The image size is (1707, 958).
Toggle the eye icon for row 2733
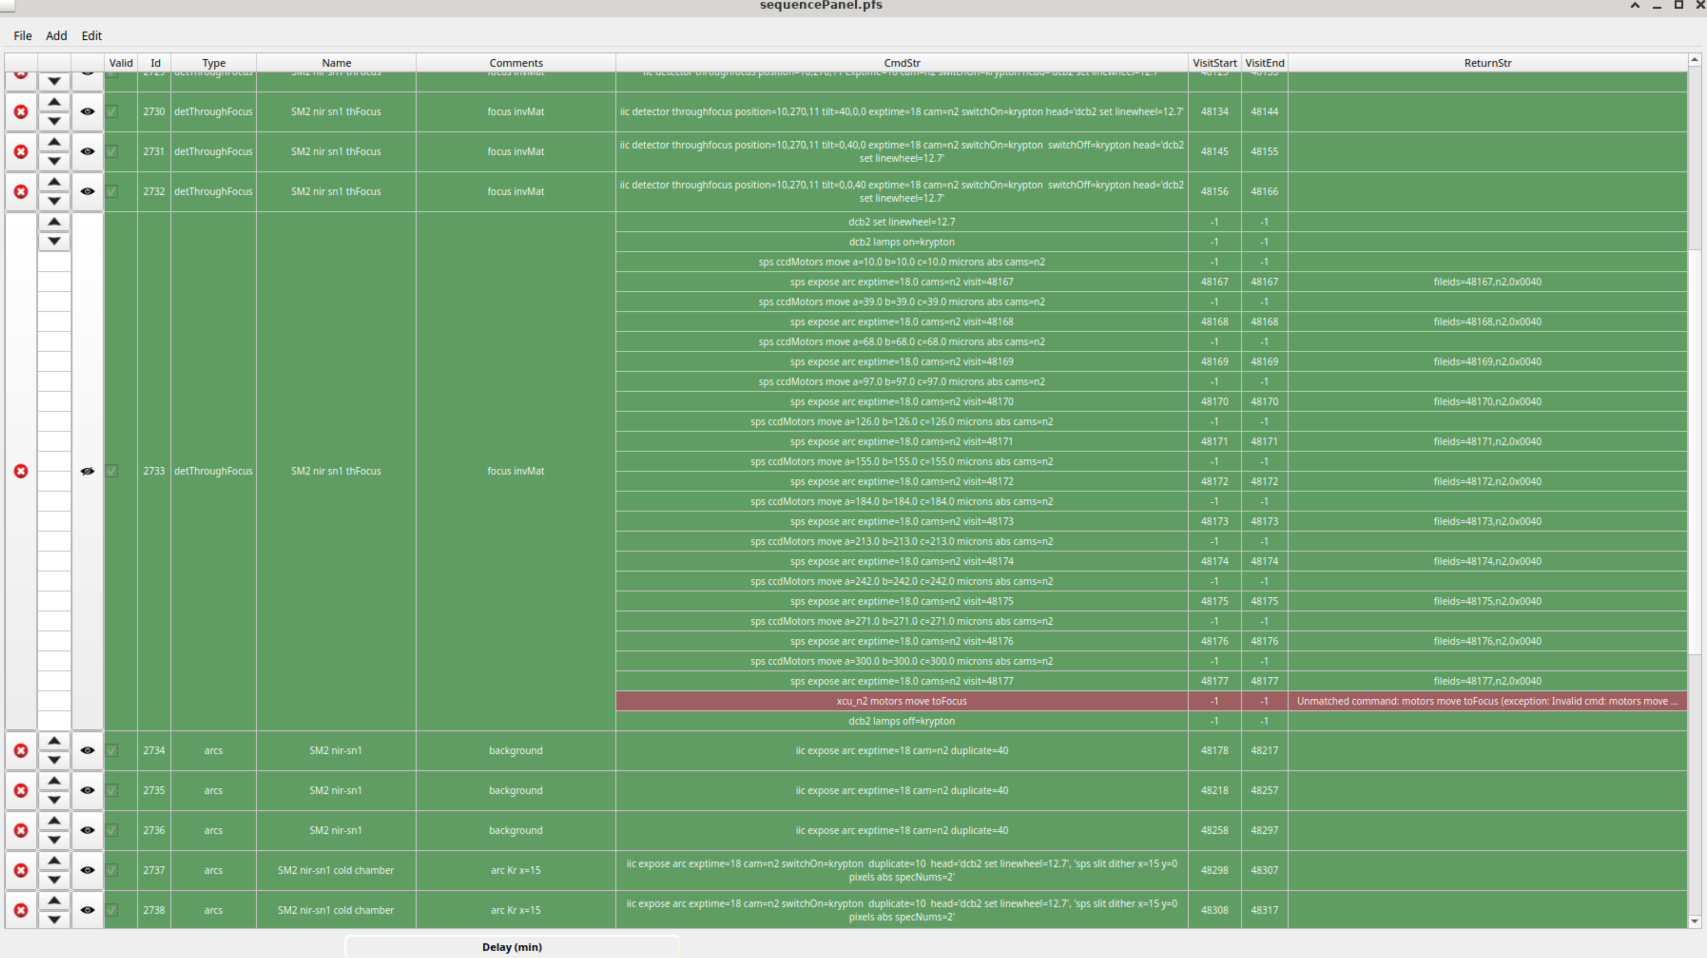click(x=87, y=471)
